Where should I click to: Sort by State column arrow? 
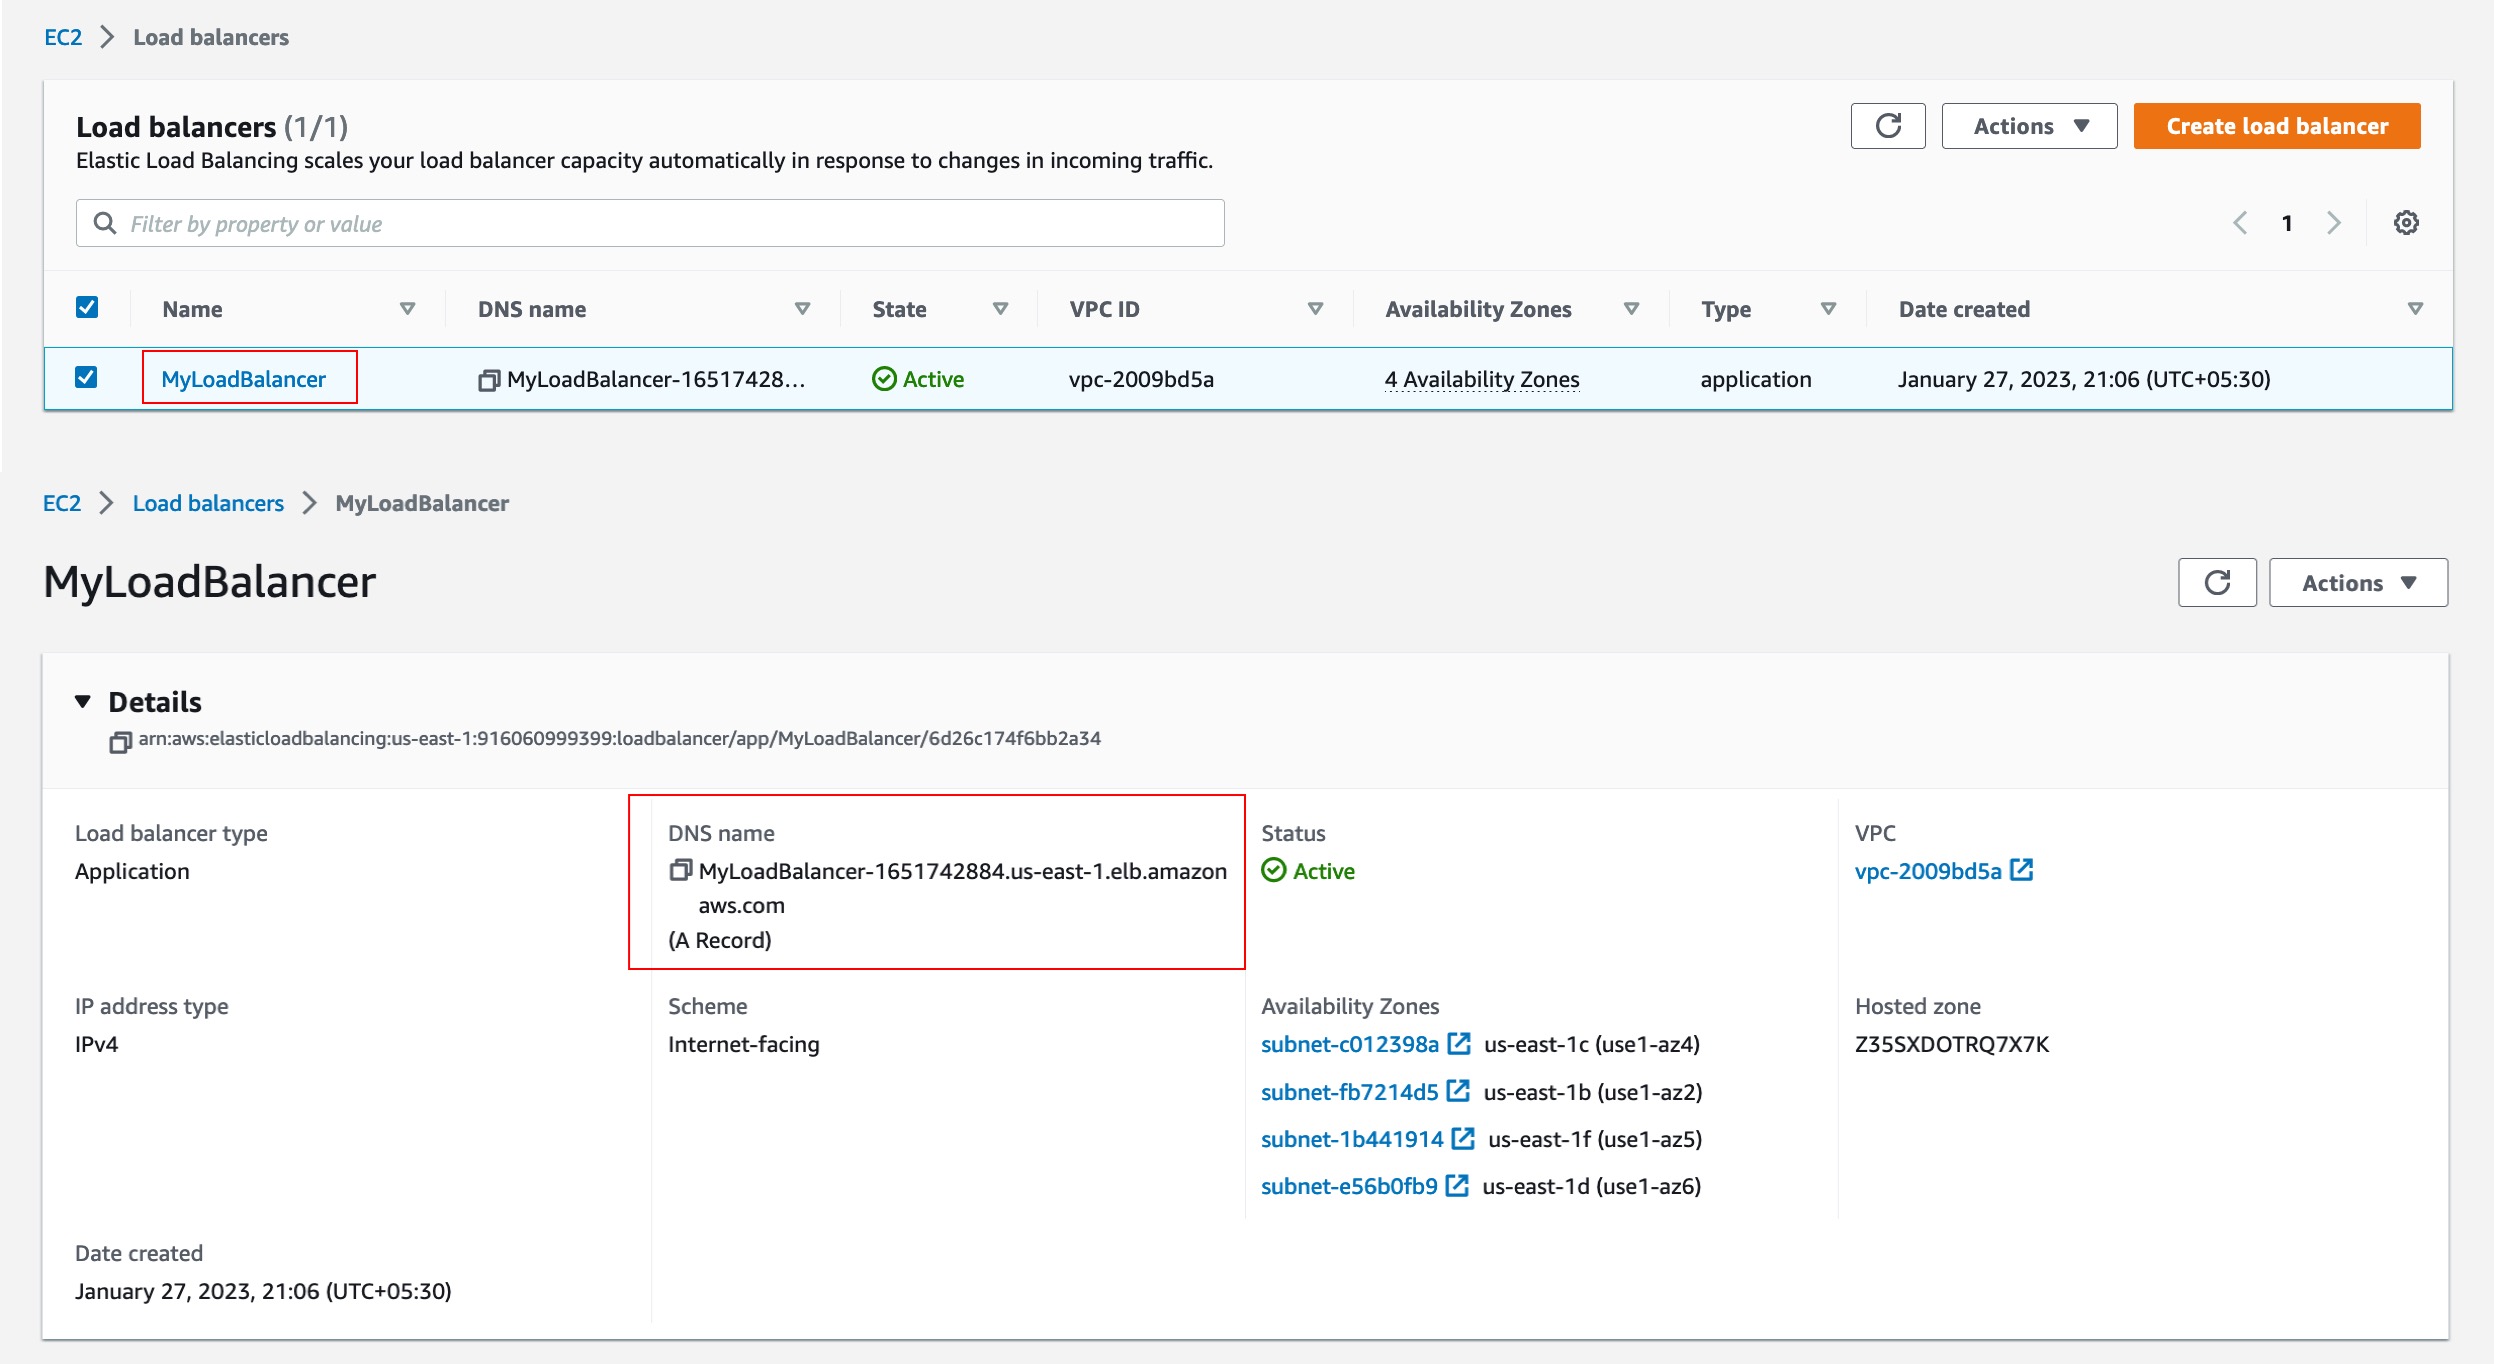pos(1000,308)
